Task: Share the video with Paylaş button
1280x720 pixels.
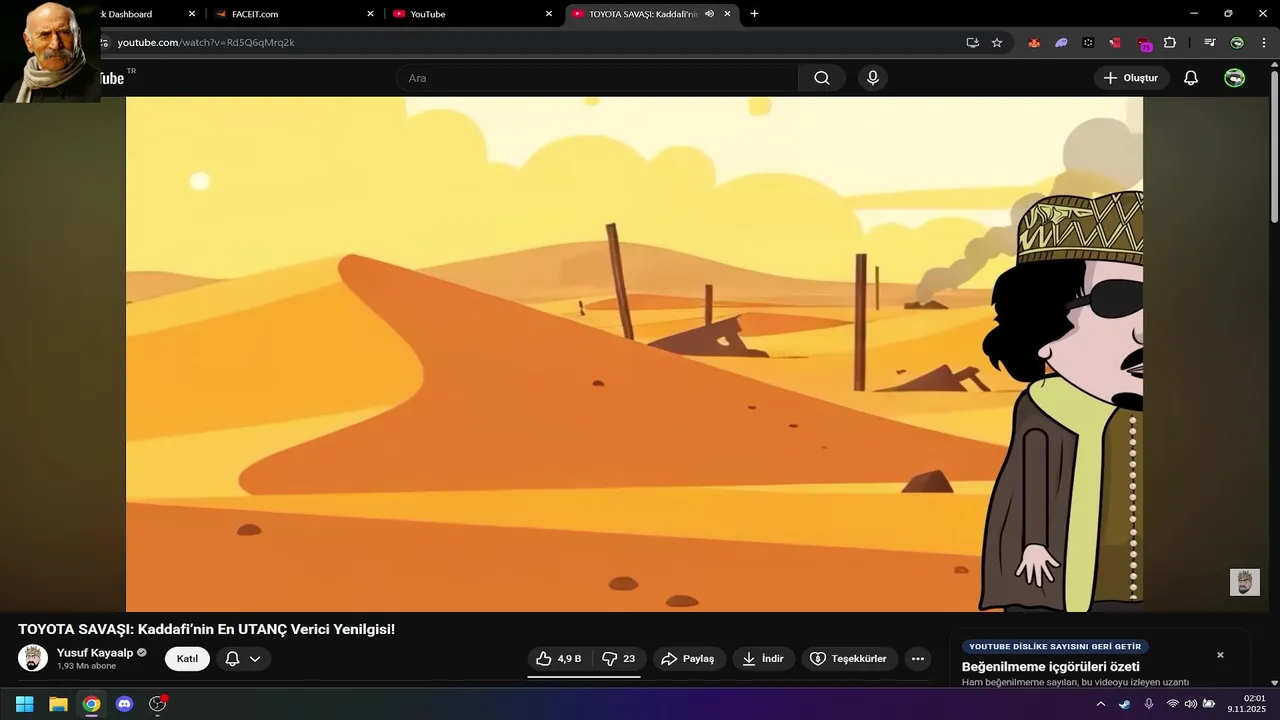Action: tap(689, 659)
